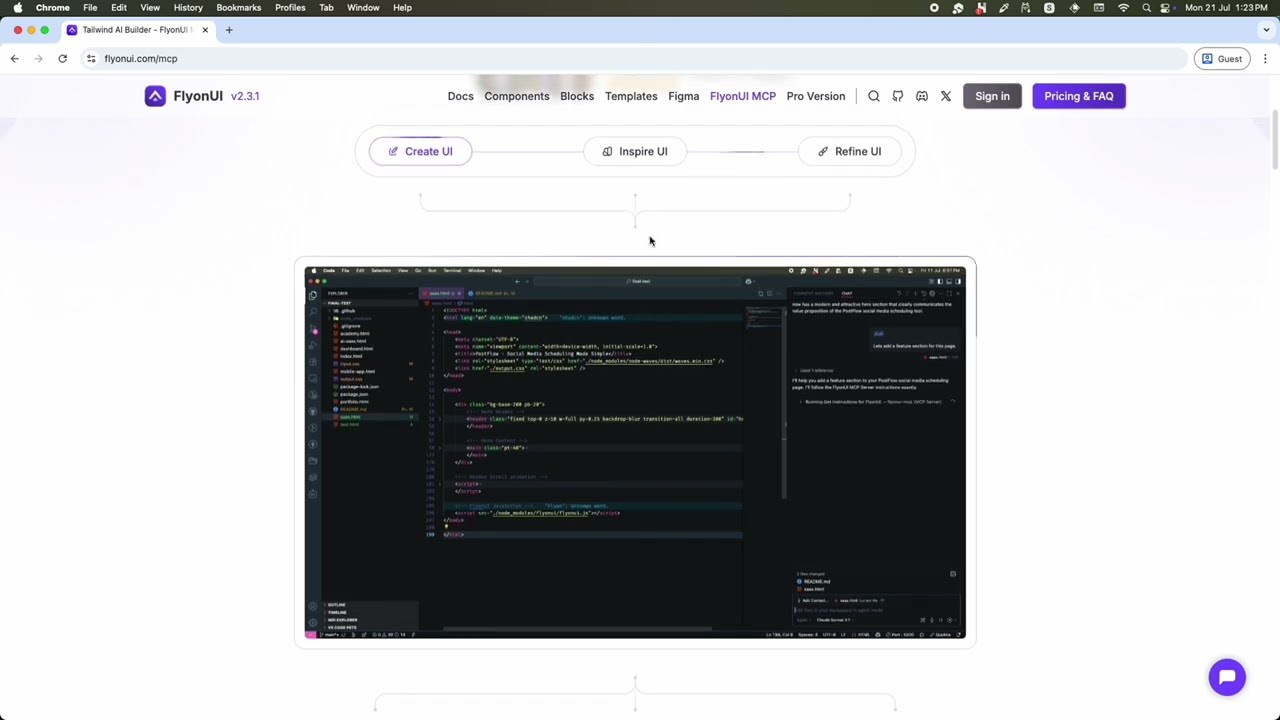Viewport: 1280px width, 720px height.
Task: Open the chat support bubble
Action: (1227, 677)
